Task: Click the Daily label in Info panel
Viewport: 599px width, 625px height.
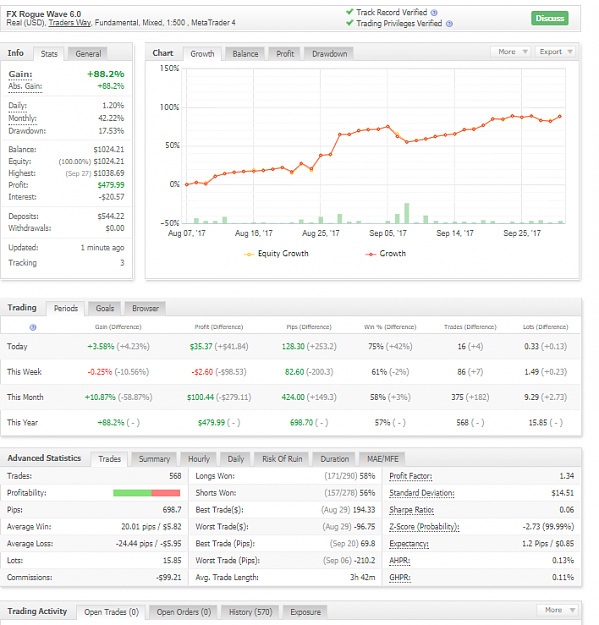Action: pyautogui.click(x=18, y=106)
